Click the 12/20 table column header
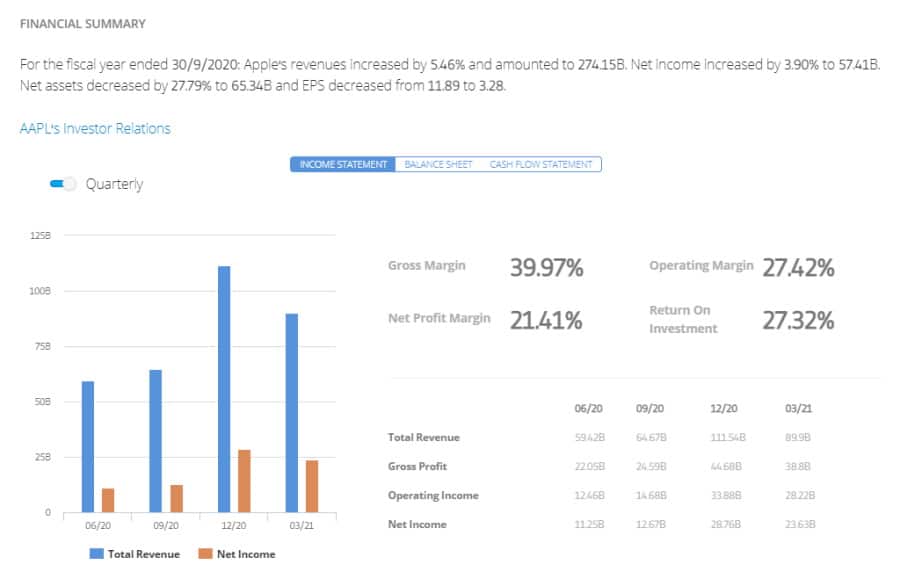This screenshot has height=572, width=900. point(724,408)
